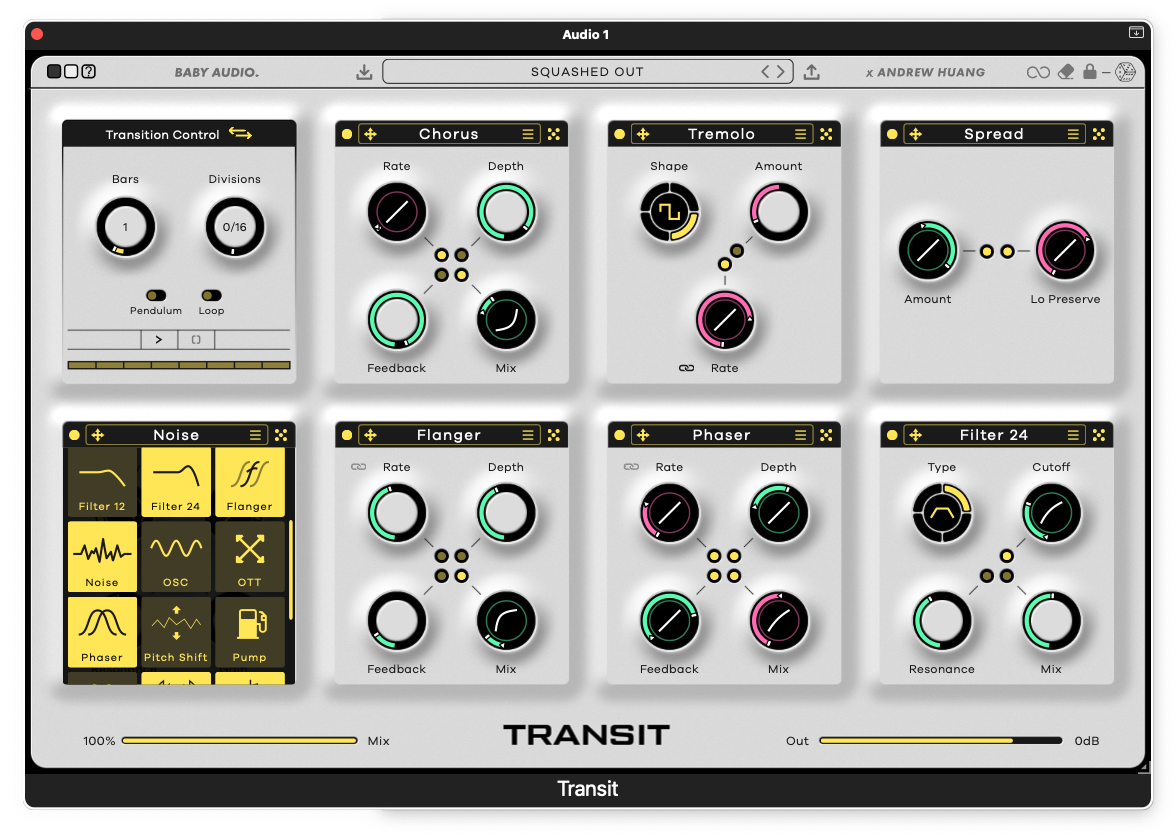Image resolution: width=1176 pixels, height=837 pixels.
Task: Click the eraser icon in top bar
Action: (x=1065, y=72)
